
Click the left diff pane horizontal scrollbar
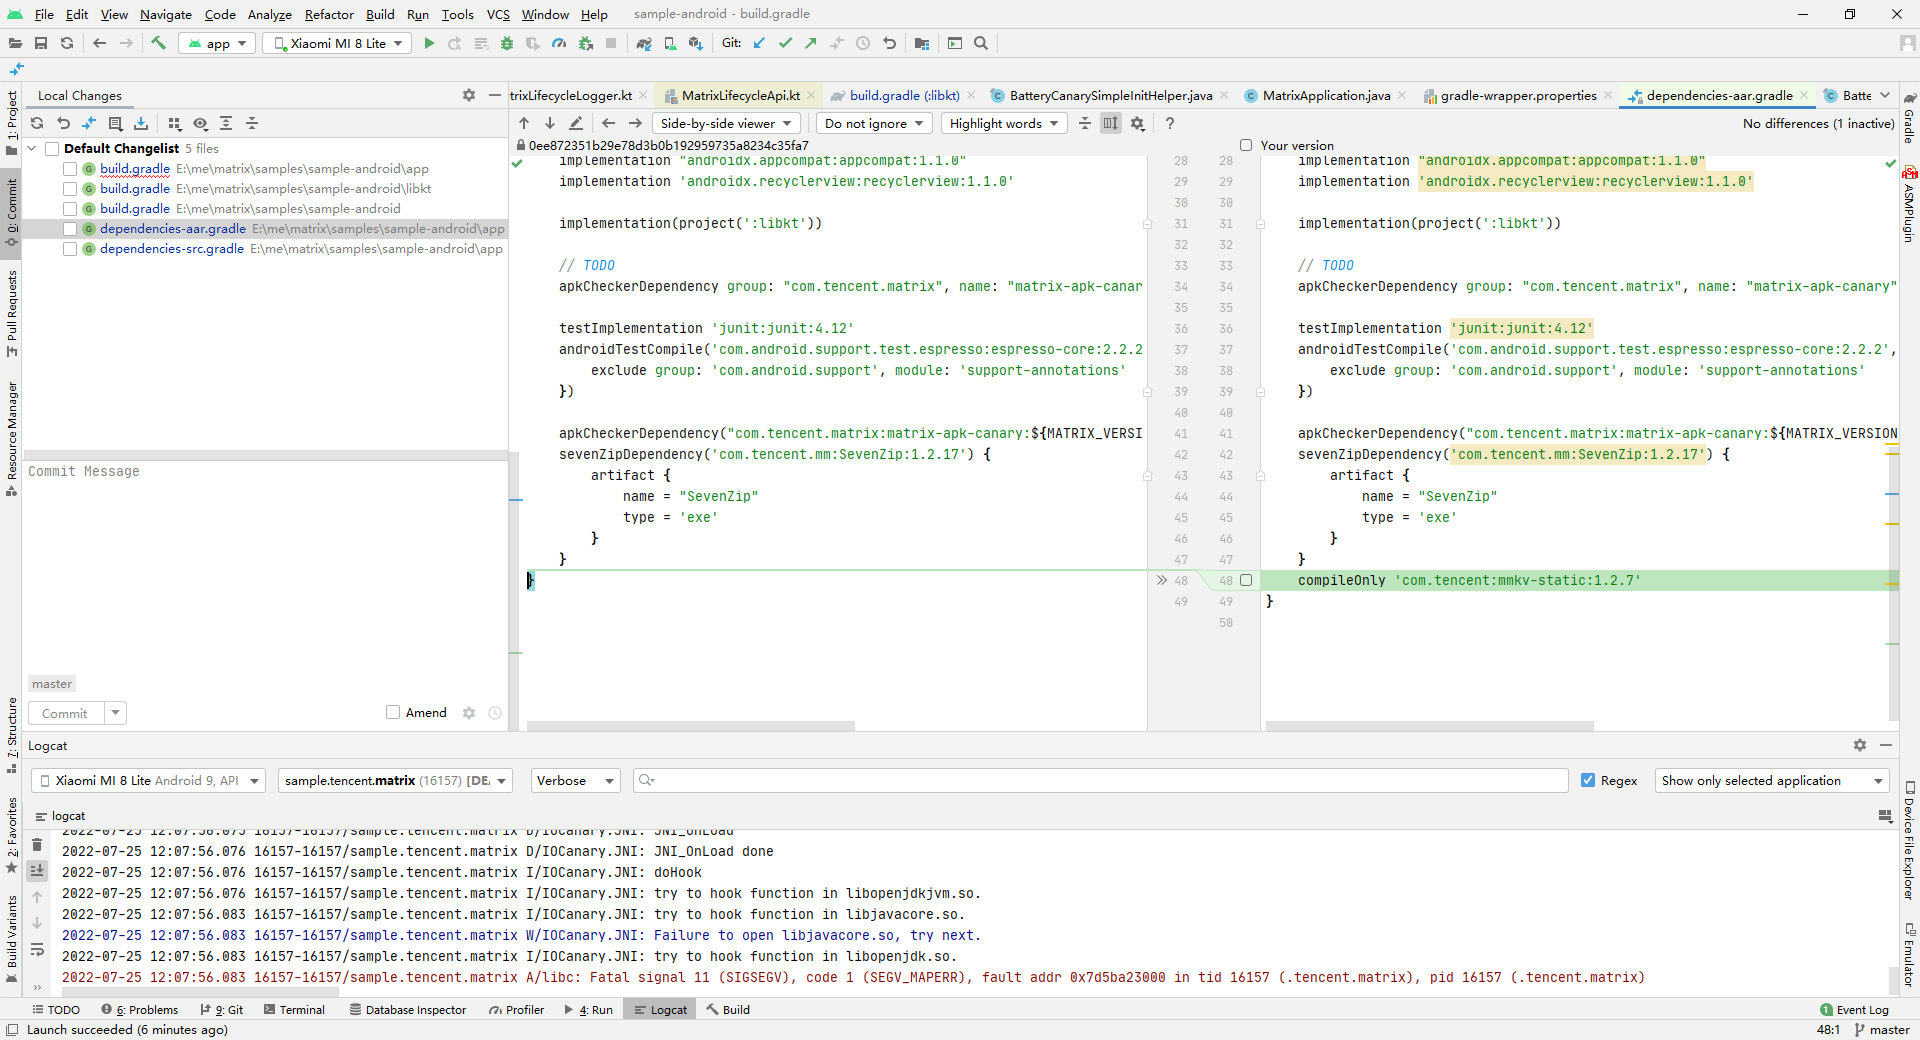pyautogui.click(x=690, y=726)
